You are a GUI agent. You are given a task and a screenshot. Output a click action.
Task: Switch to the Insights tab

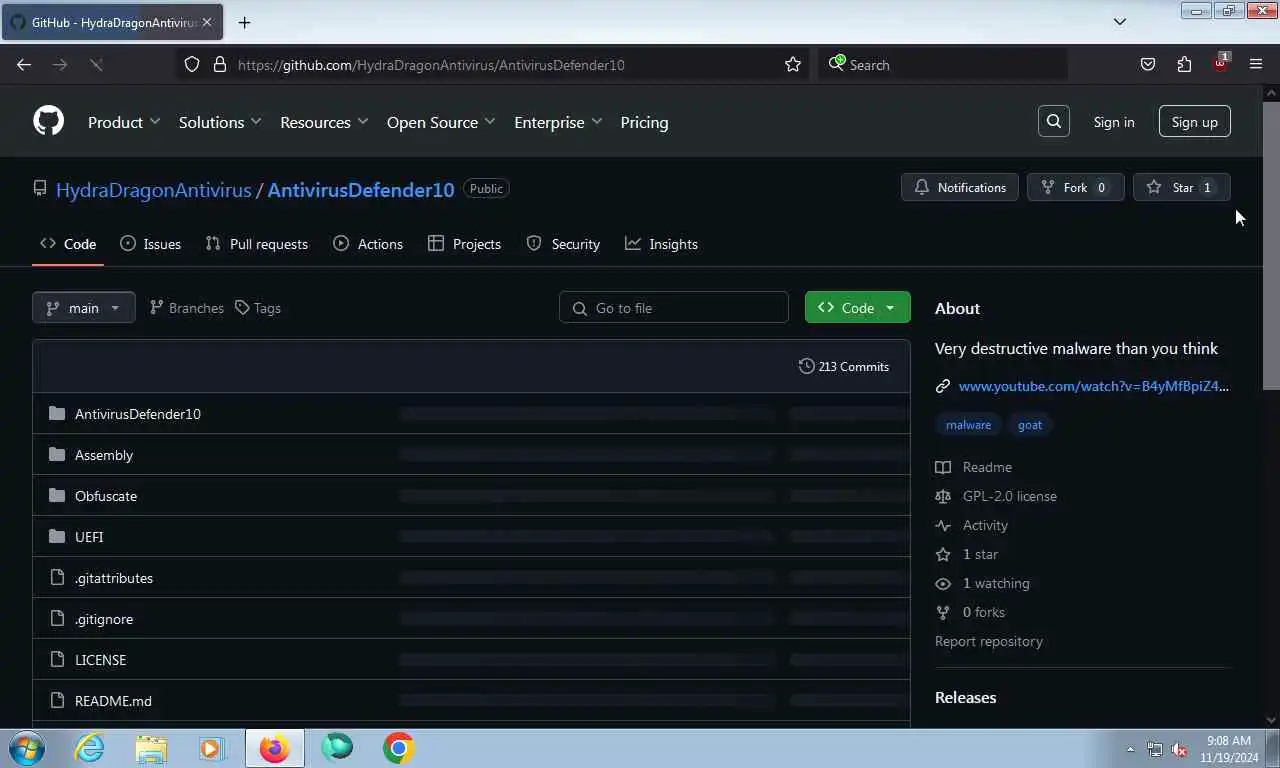(x=662, y=244)
